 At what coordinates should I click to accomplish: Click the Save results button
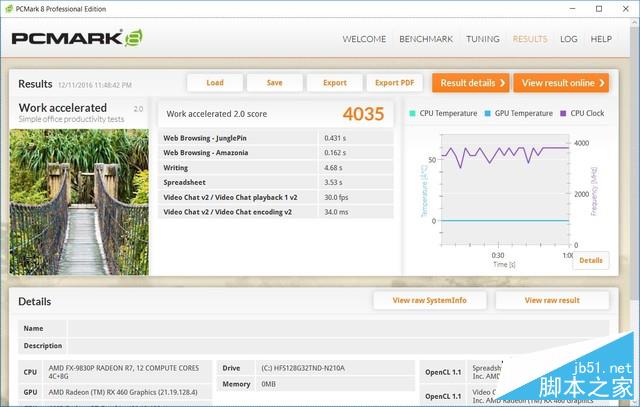(274, 83)
